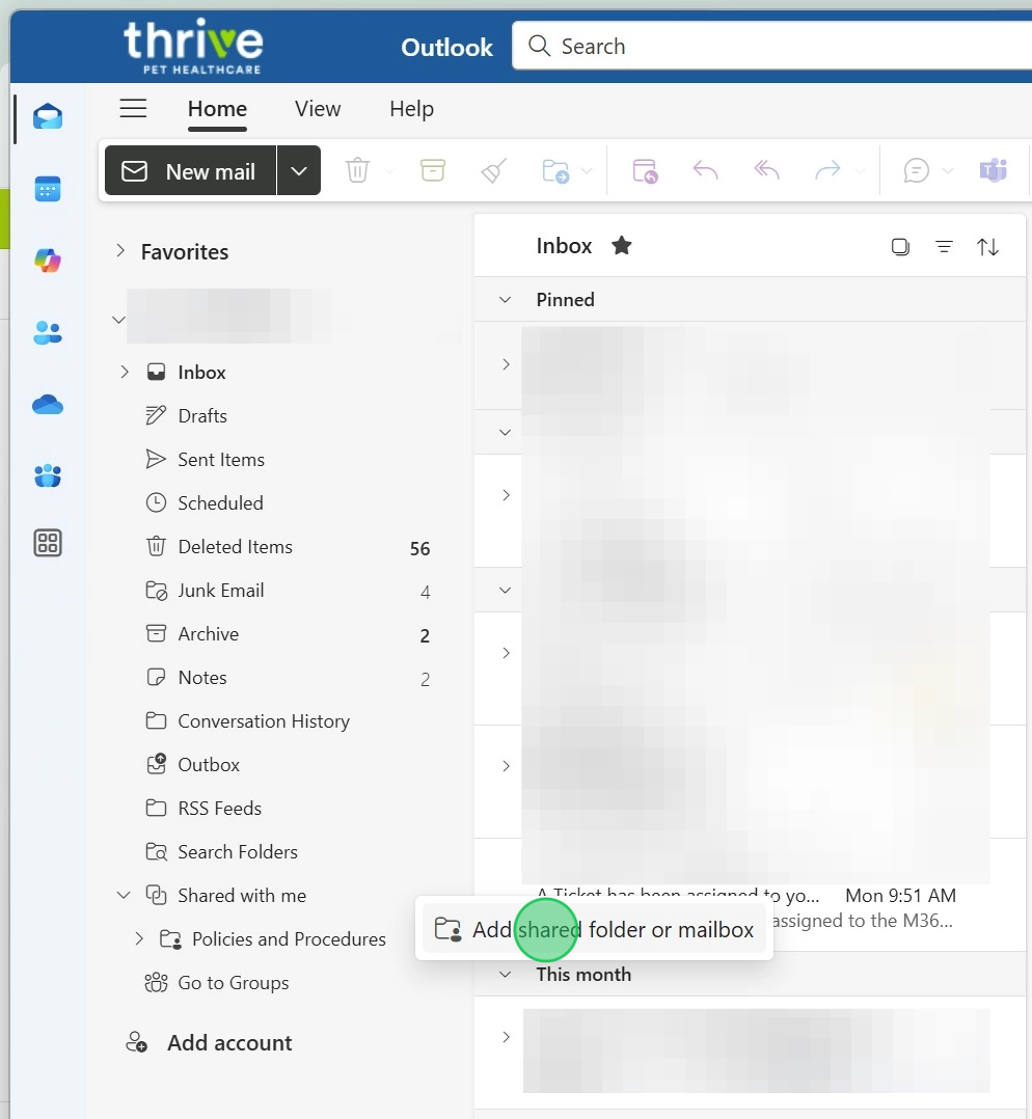Select Add shared folder or mailbox

pyautogui.click(x=594, y=930)
